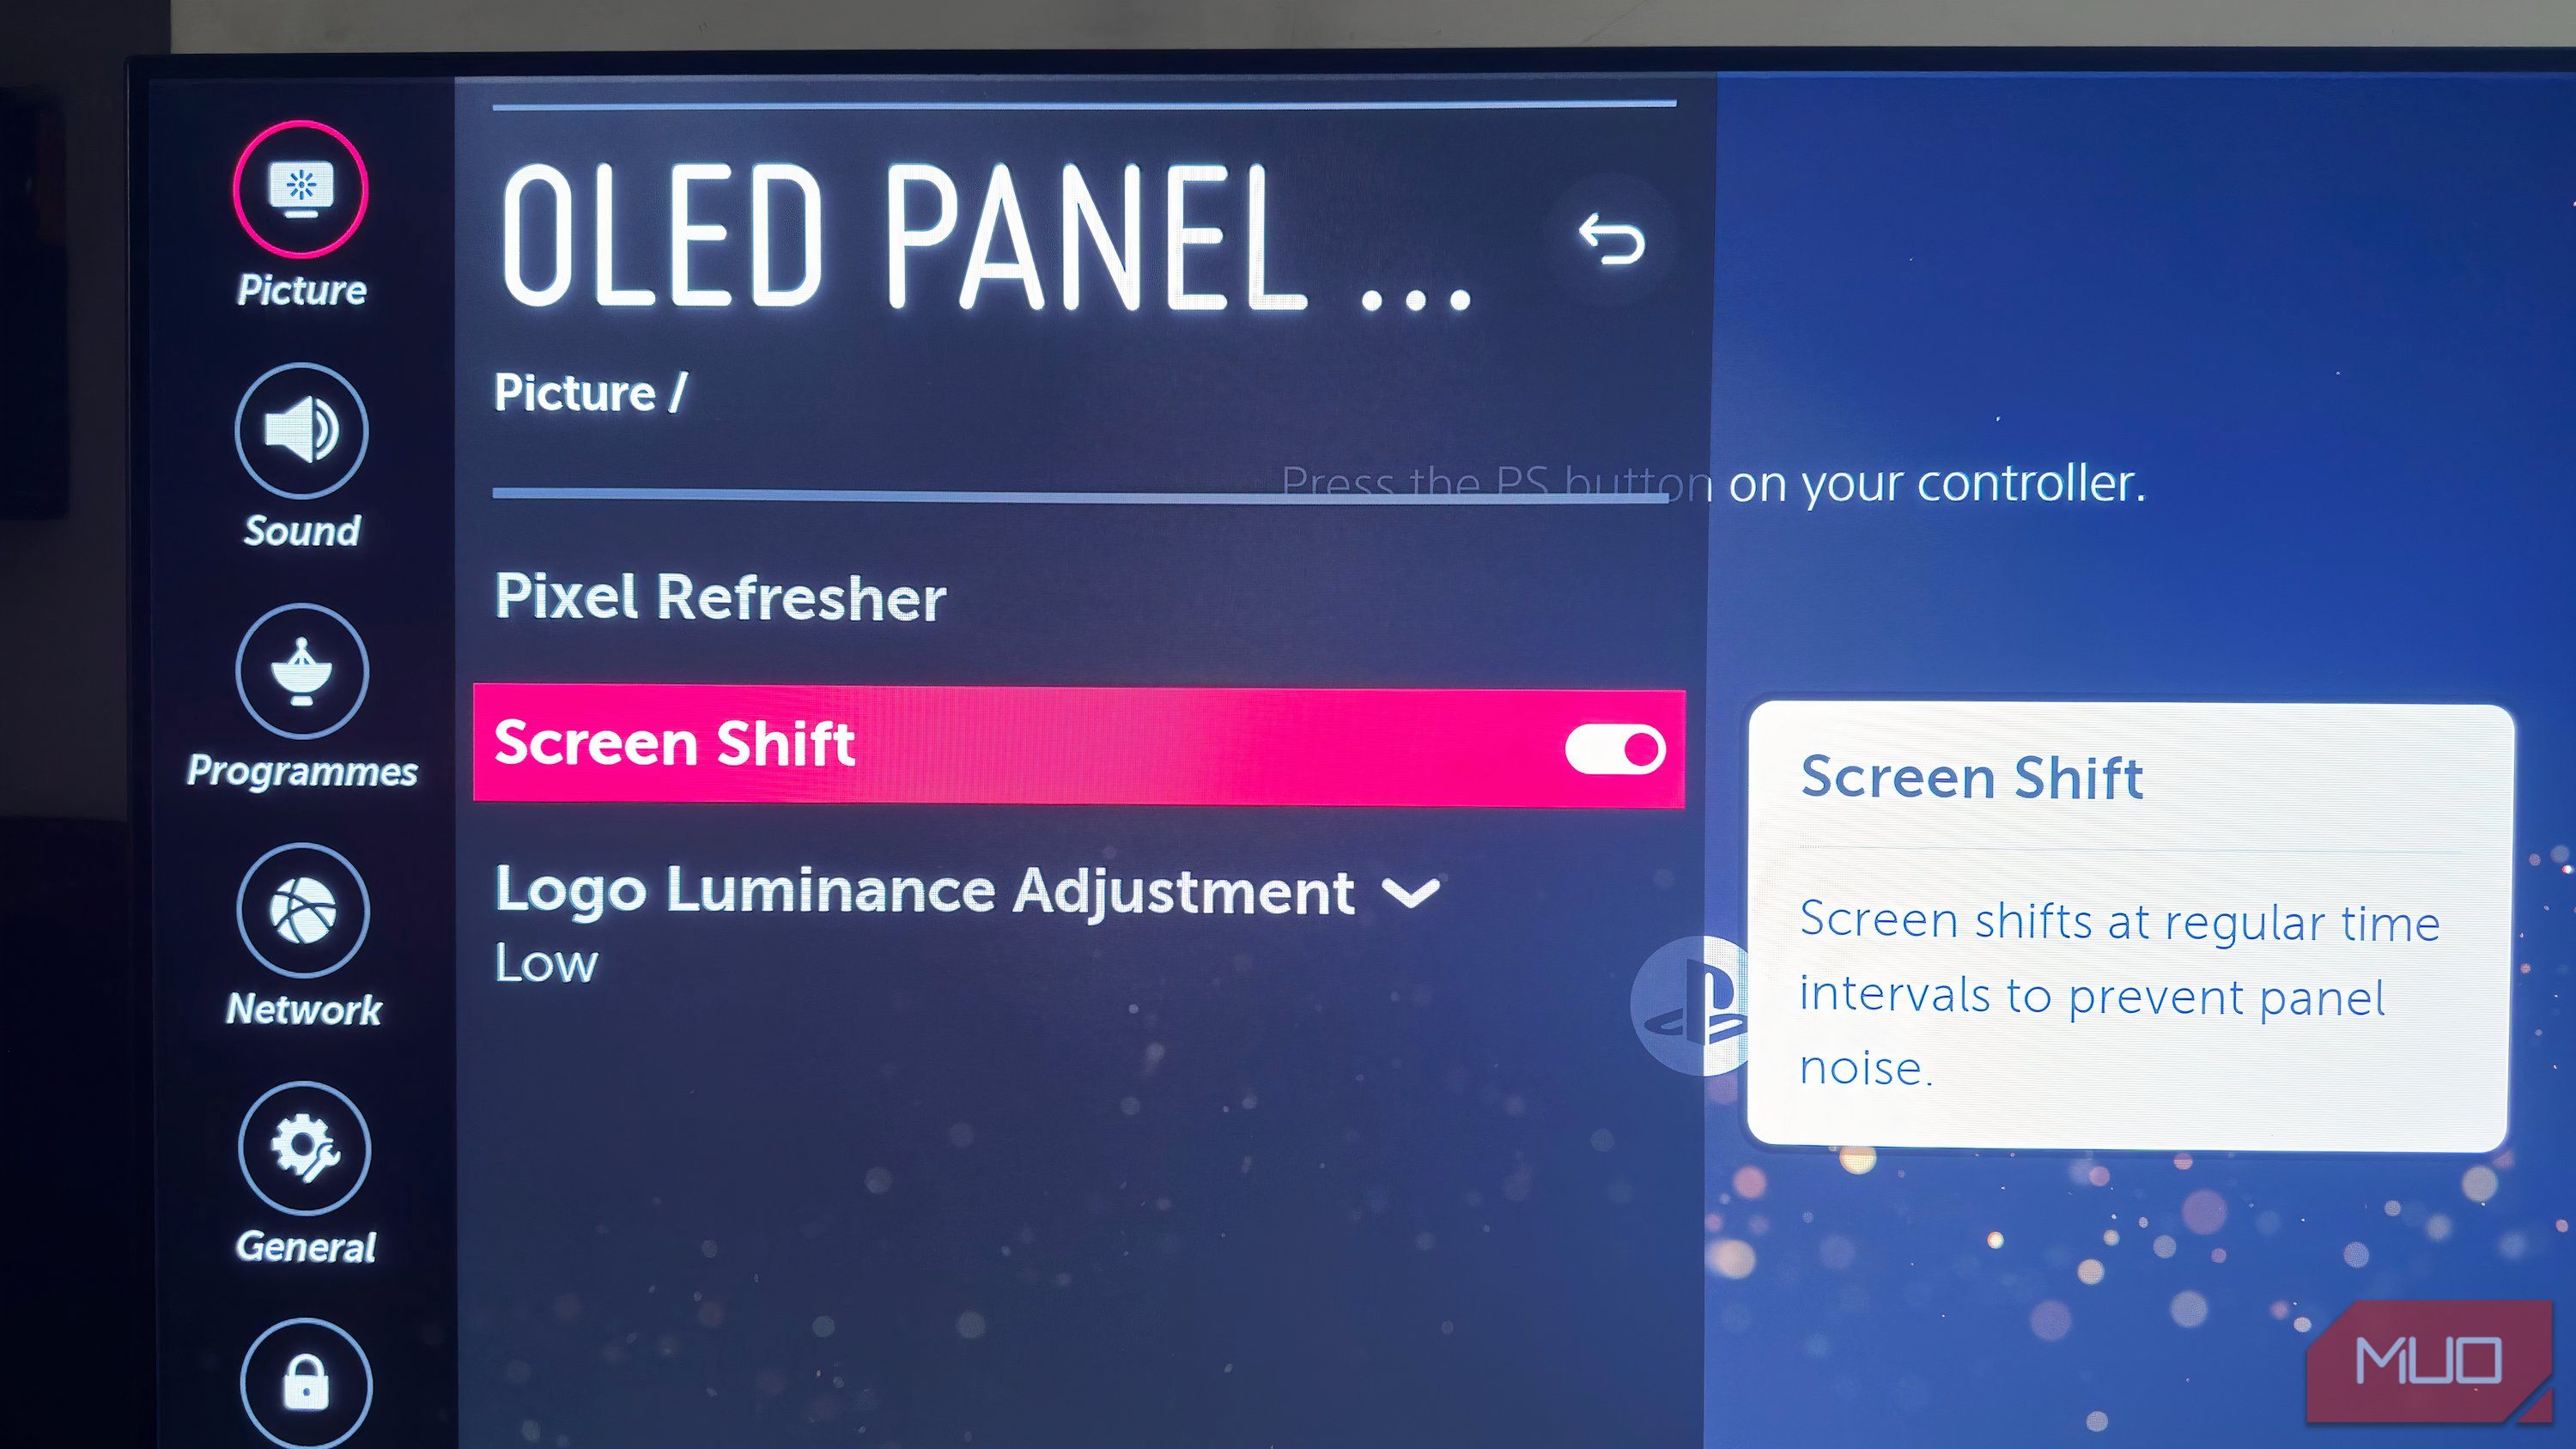The height and width of the screenshot is (1449, 2576).
Task: Navigate back using the return button
Action: [1608, 237]
